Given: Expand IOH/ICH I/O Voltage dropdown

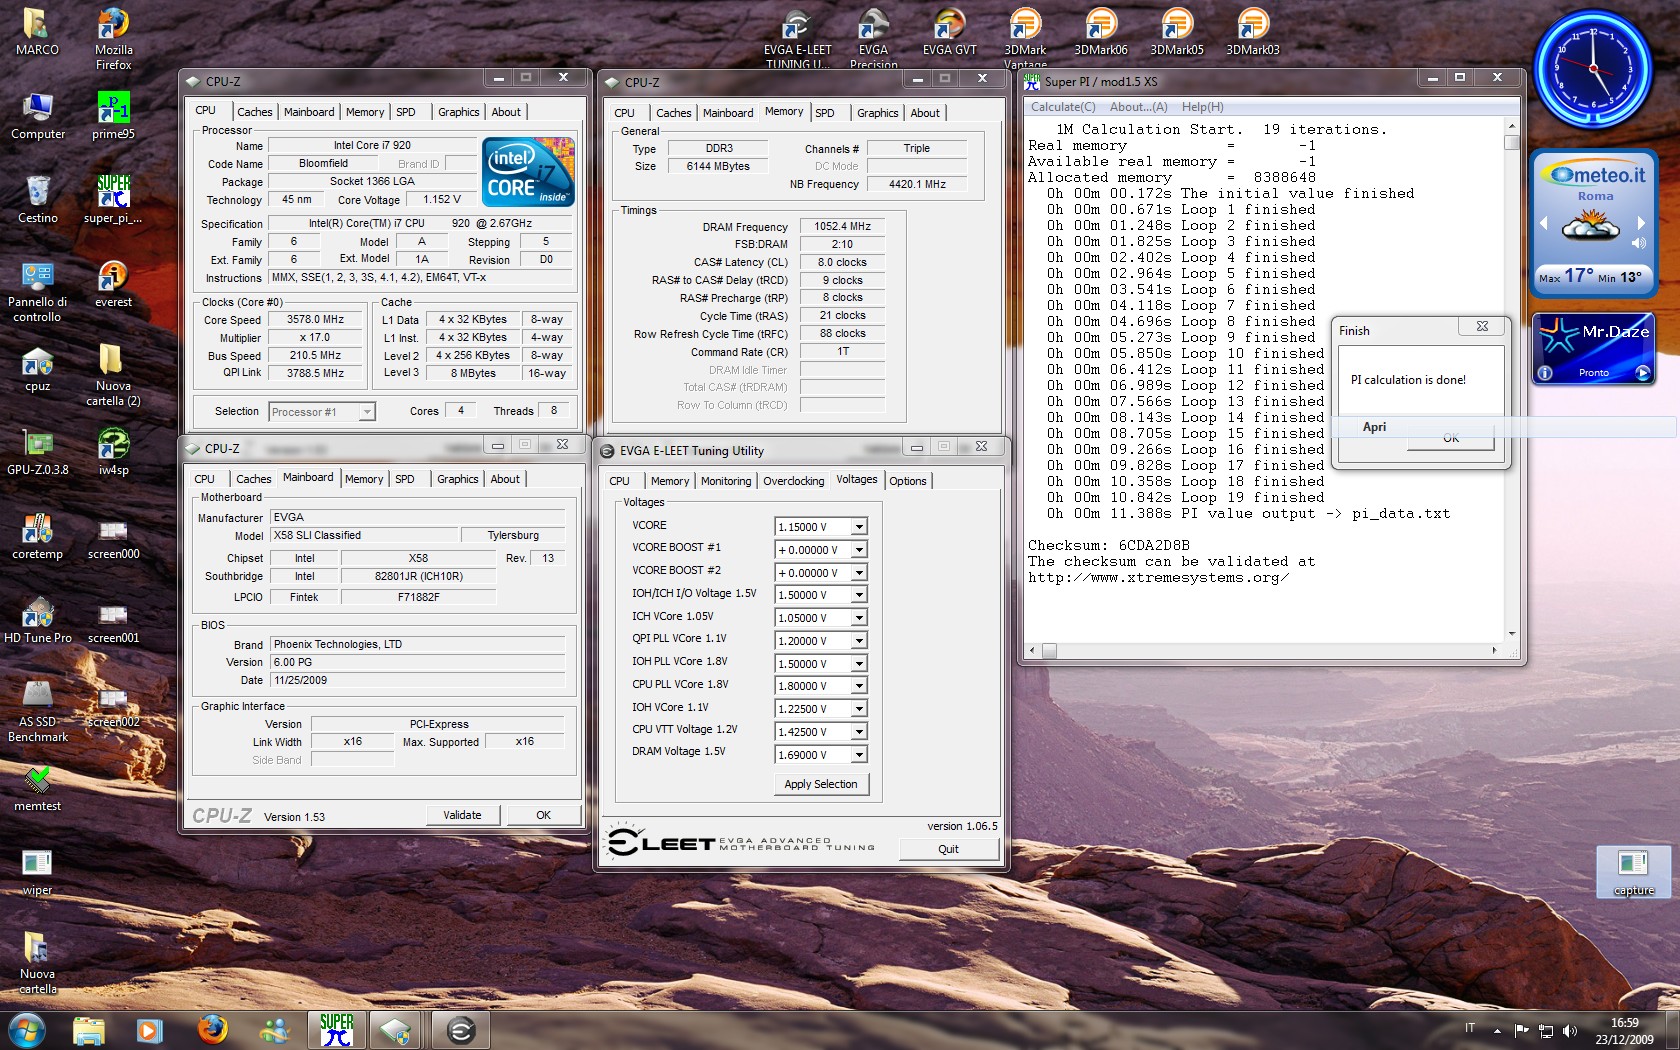Looking at the screenshot, I should 859,595.
